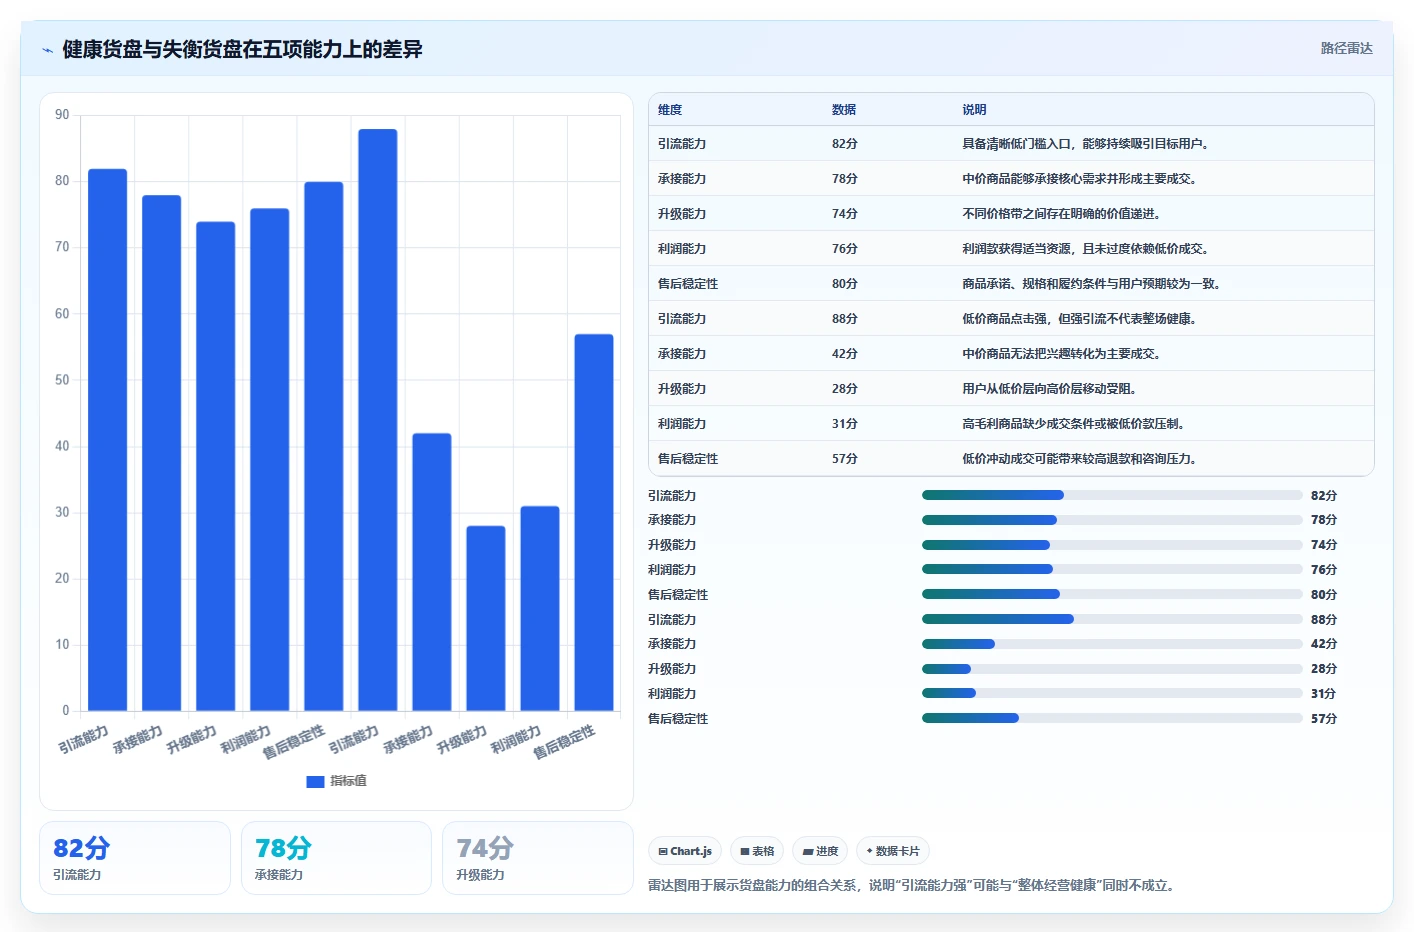Image resolution: width=1414 pixels, height=932 pixels.
Task: Click the 74分 progress bar
Action: [1112, 545]
